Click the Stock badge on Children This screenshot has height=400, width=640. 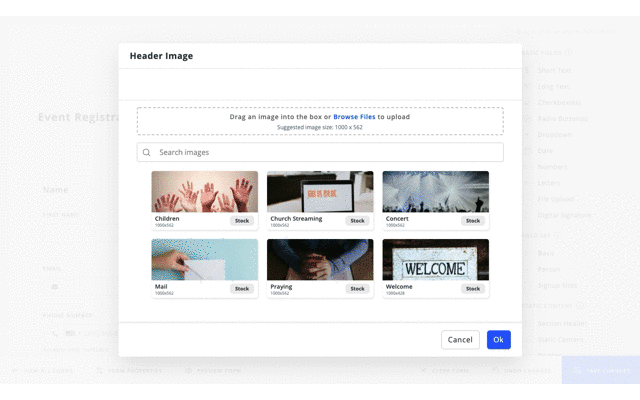click(242, 221)
